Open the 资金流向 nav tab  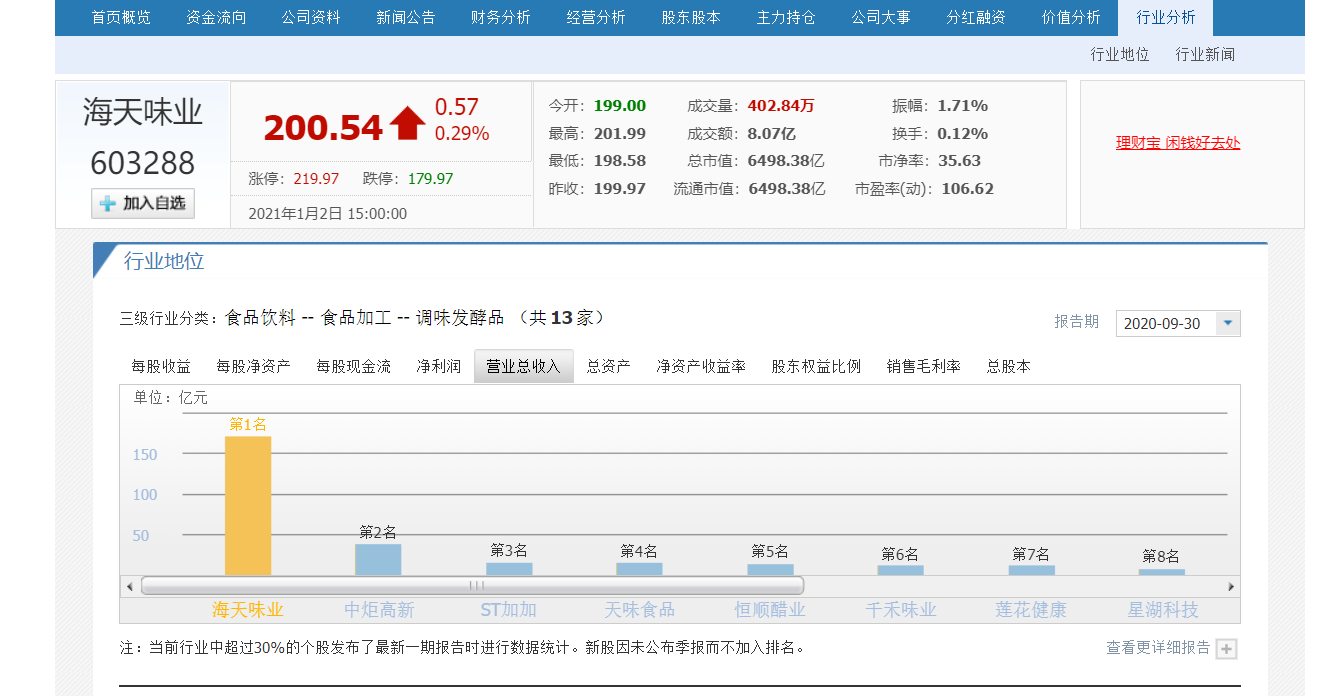tap(216, 18)
